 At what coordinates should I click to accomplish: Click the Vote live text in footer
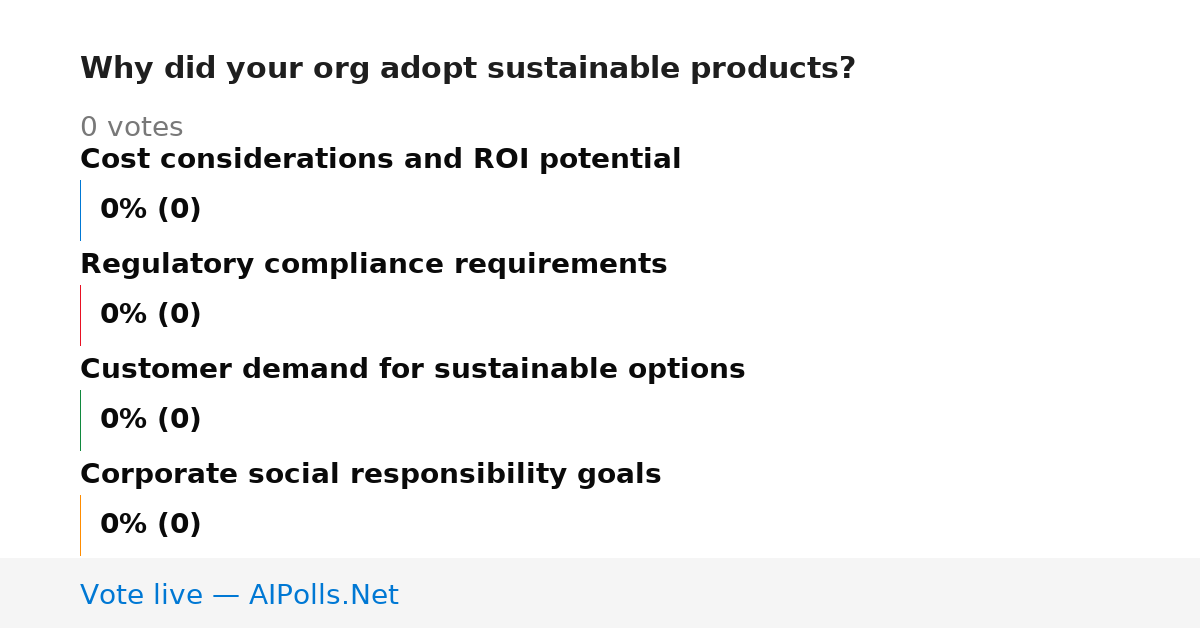[x=142, y=595]
